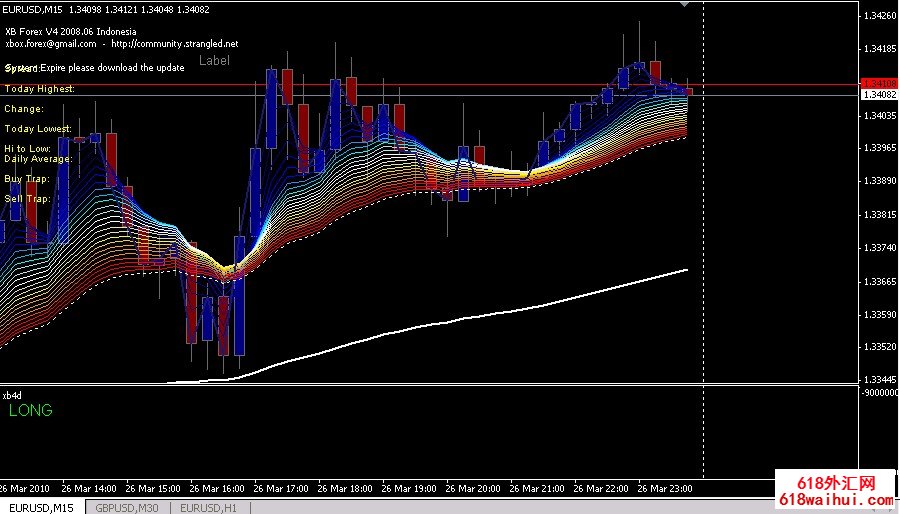This screenshot has height=514, width=900.
Task: Click the 1.34260 price on the scale
Action: [880, 16]
